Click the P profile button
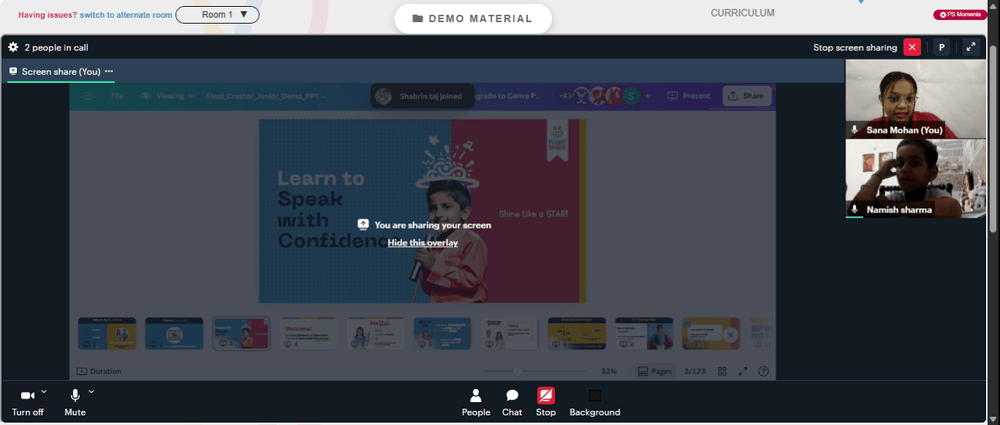 (x=941, y=47)
